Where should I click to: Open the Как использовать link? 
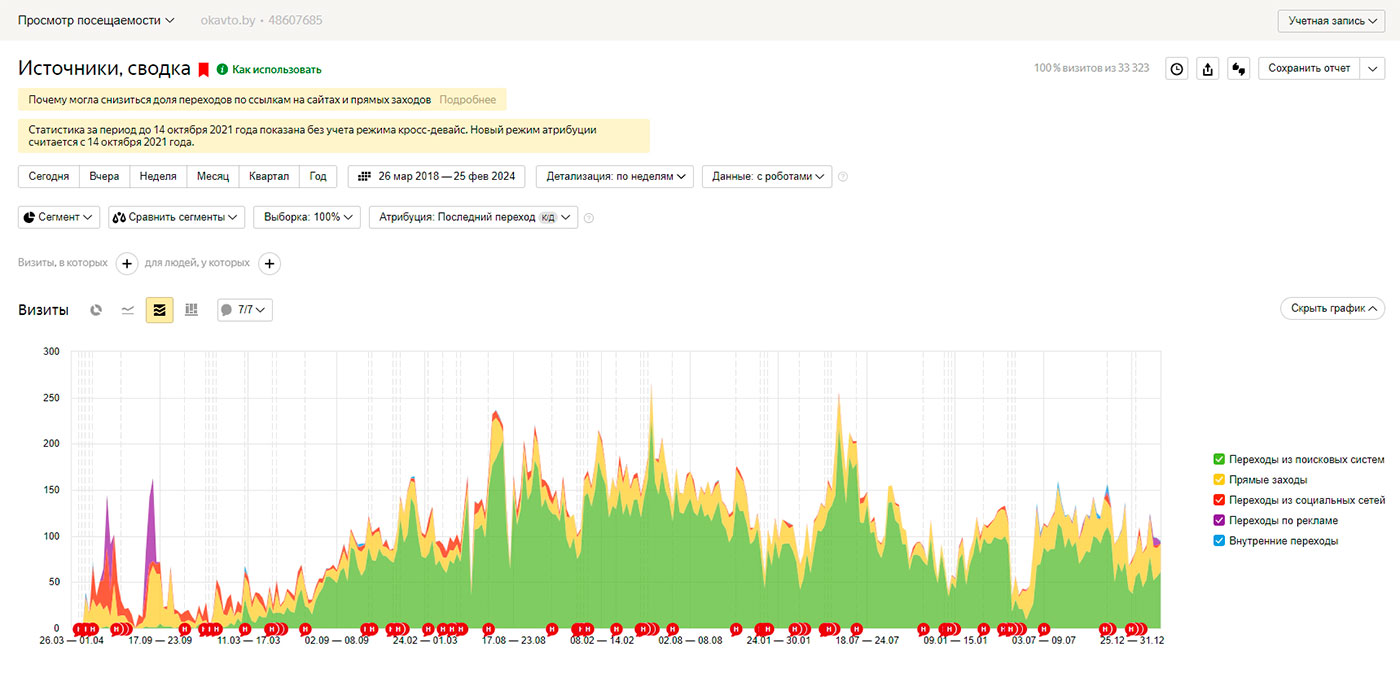coord(277,70)
